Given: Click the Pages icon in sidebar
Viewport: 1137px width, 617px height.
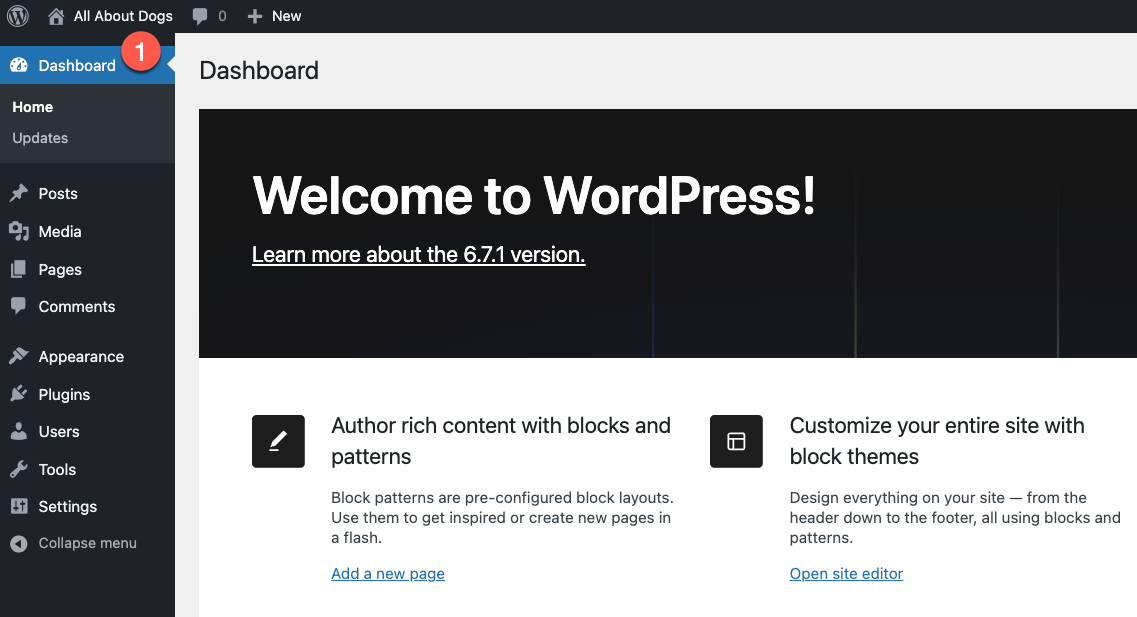Looking at the screenshot, I should tap(19, 269).
